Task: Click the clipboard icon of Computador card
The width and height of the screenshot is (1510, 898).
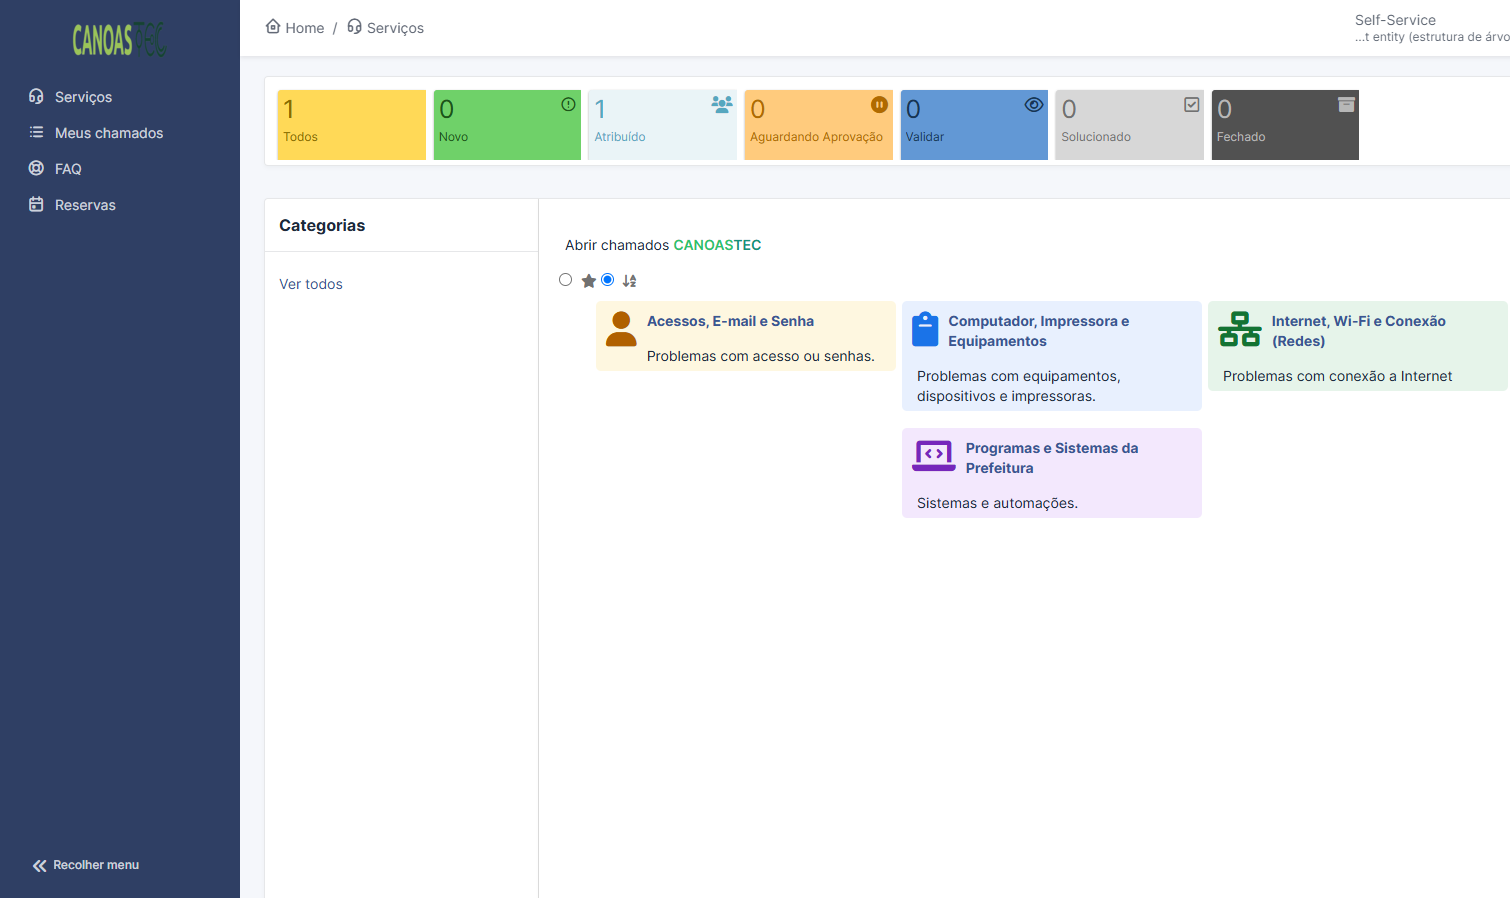Action: [925, 329]
